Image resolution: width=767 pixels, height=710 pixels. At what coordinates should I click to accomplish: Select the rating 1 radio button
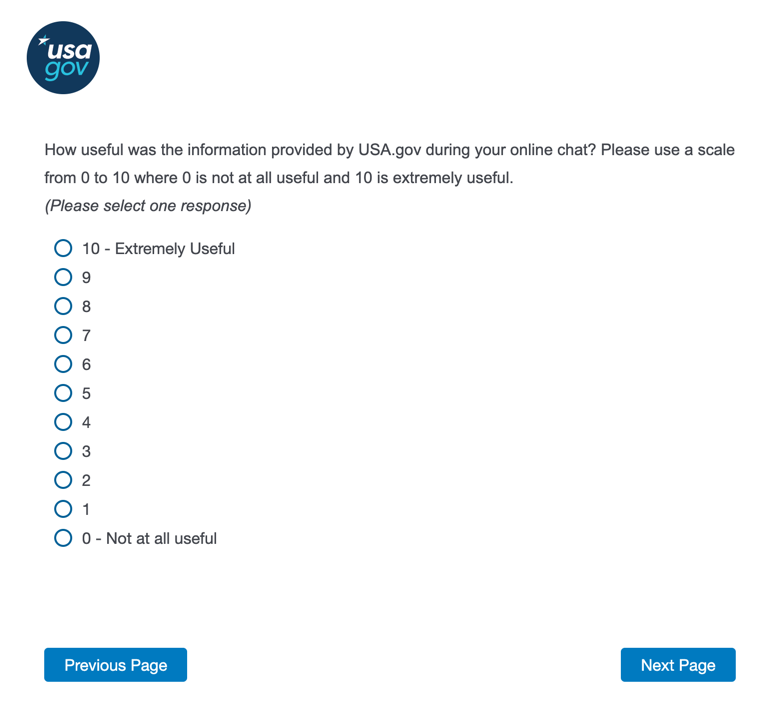coord(63,509)
